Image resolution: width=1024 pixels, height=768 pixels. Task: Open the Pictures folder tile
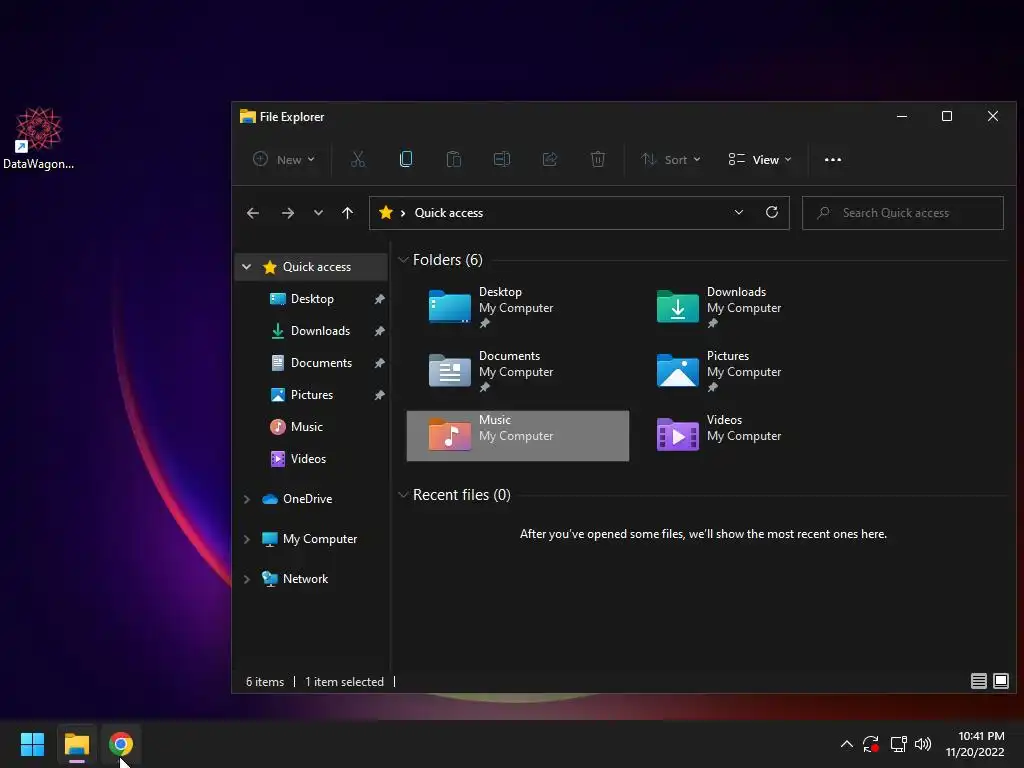coord(745,372)
